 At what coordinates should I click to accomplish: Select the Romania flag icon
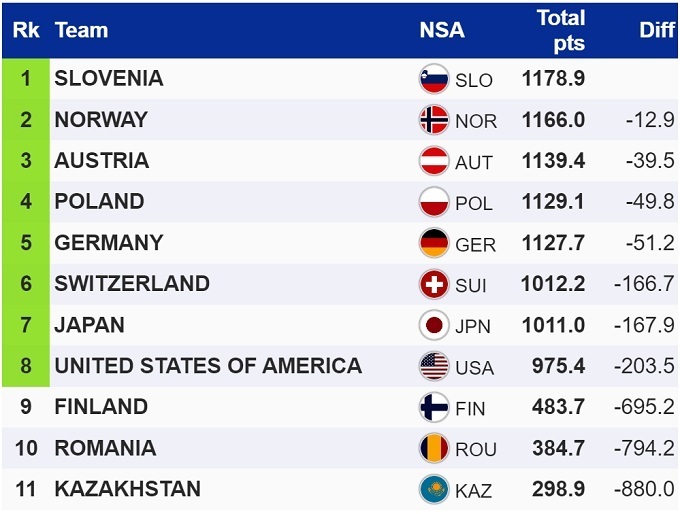coord(434,448)
